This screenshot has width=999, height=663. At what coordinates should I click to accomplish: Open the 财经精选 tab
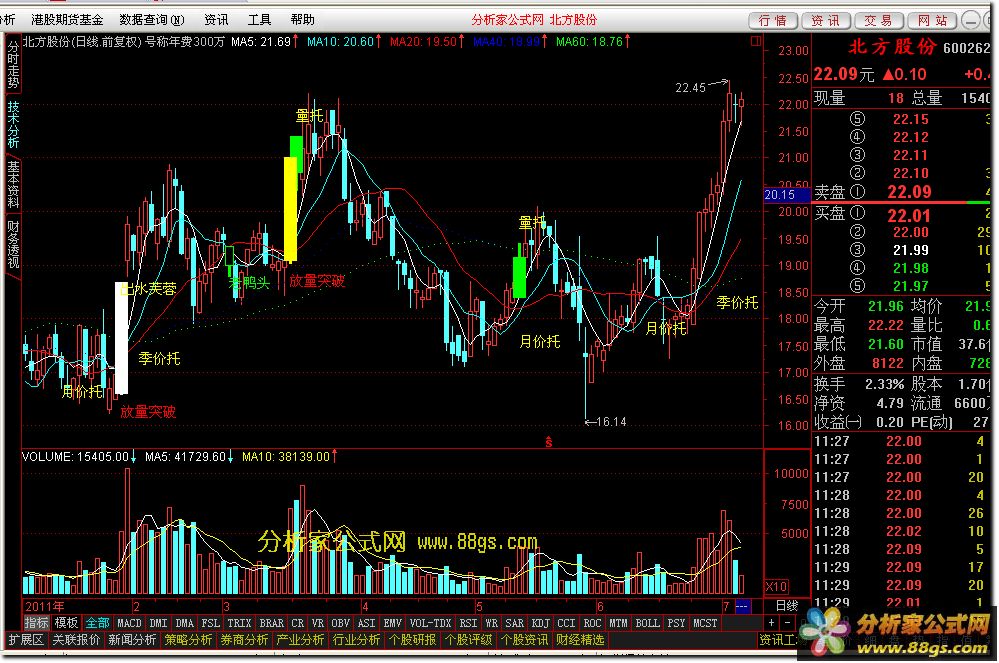point(580,639)
